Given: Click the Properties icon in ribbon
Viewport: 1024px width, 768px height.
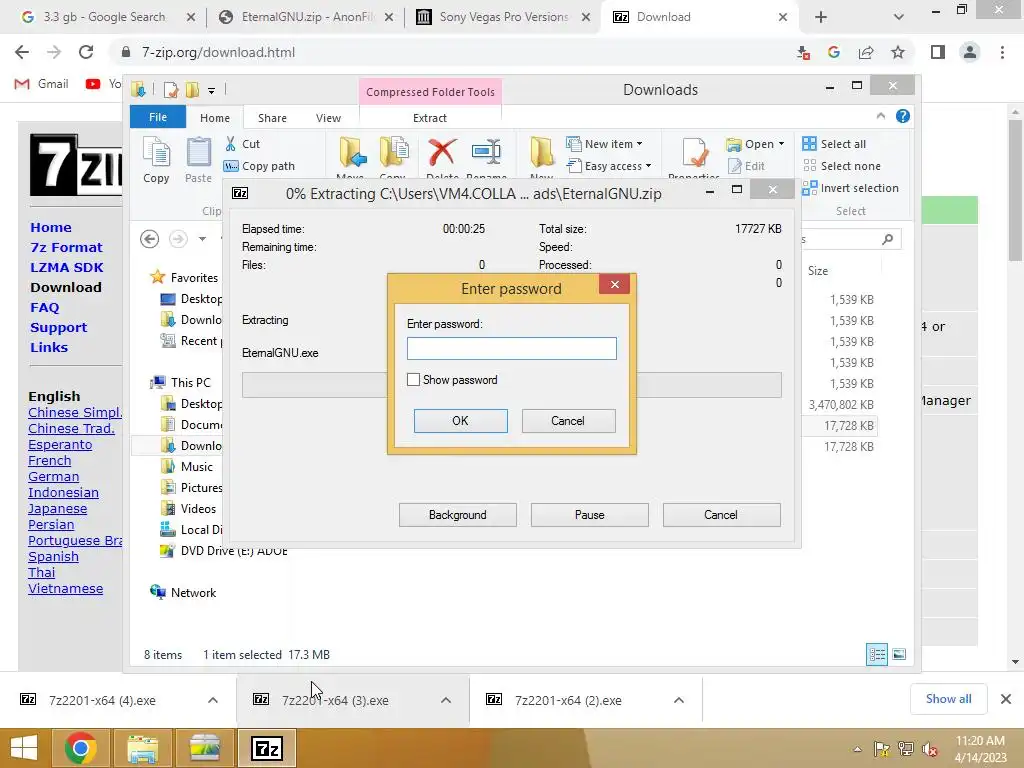Looking at the screenshot, I should coord(694,155).
